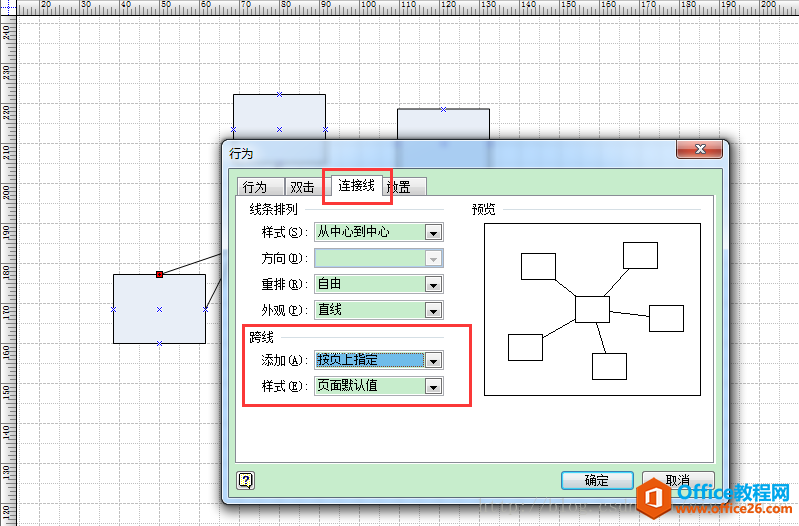Expand the 样式(E) line jump dropdown arrow
This screenshot has height=526, width=799.
coord(433,386)
